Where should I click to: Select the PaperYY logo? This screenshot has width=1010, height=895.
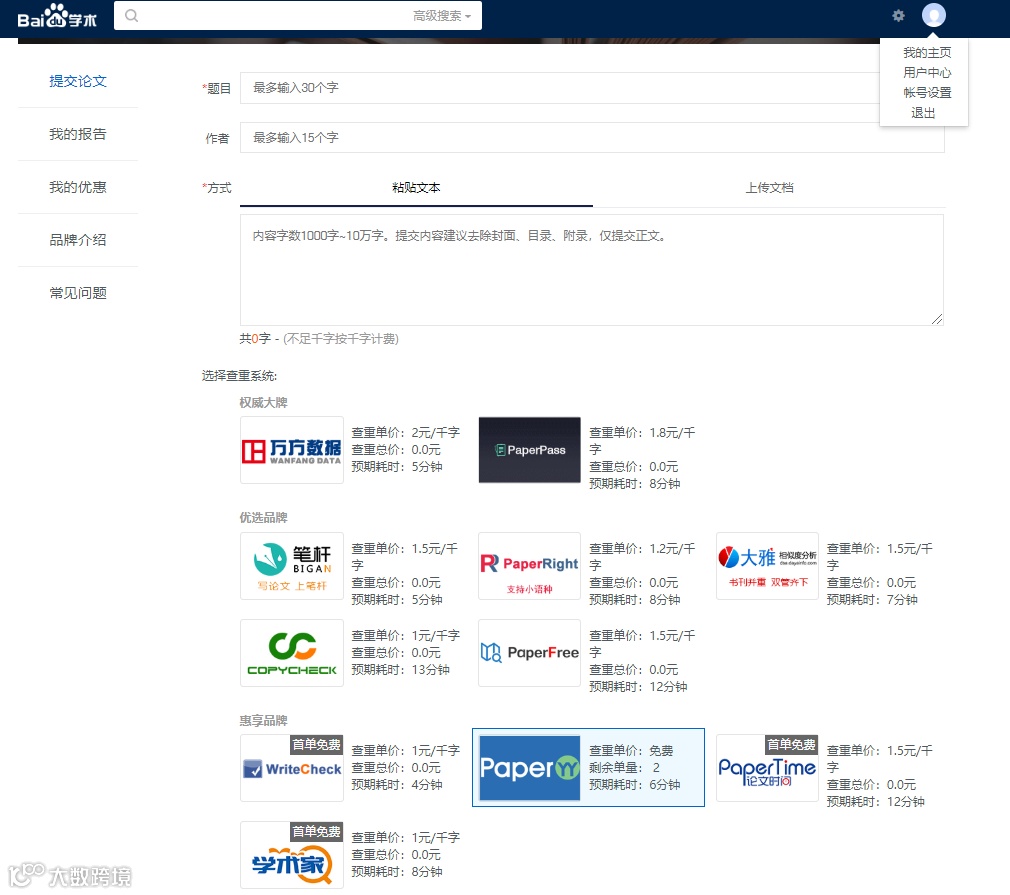pos(529,768)
